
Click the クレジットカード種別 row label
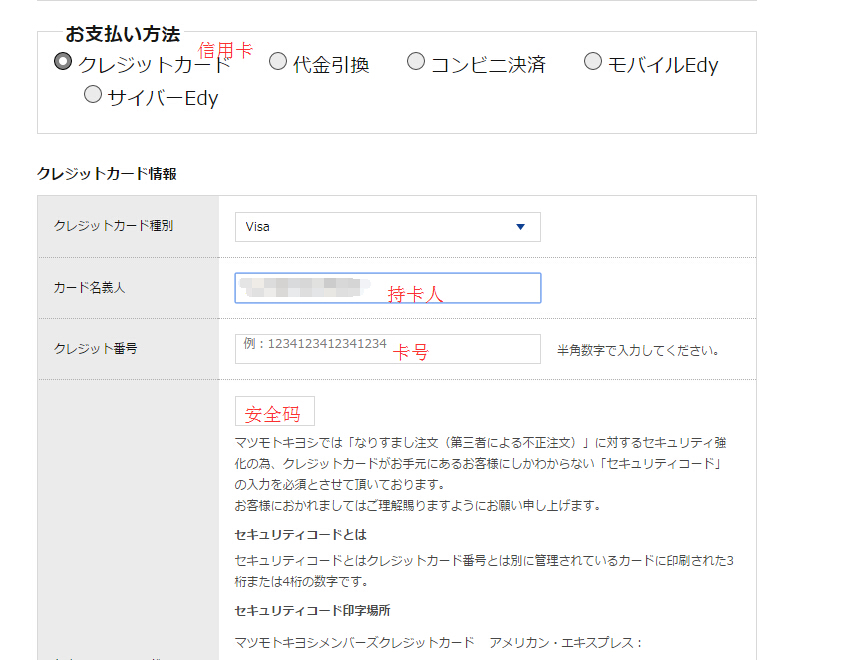tap(113, 226)
